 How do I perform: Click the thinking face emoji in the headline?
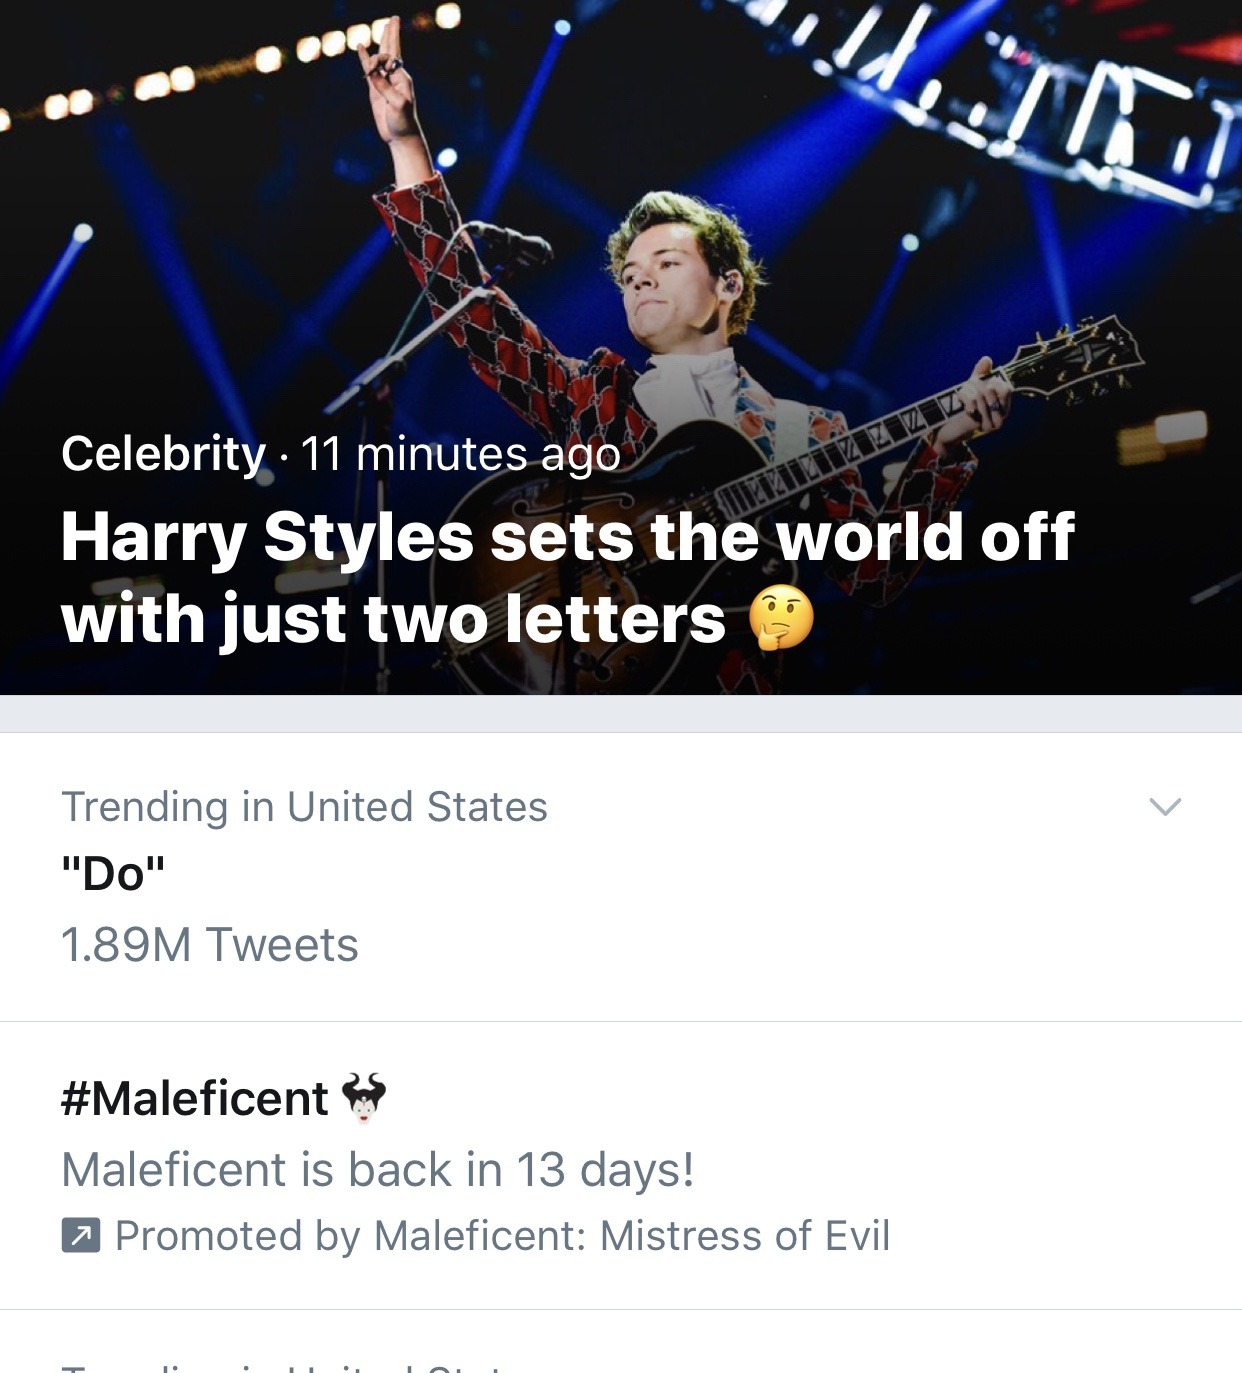click(x=781, y=618)
